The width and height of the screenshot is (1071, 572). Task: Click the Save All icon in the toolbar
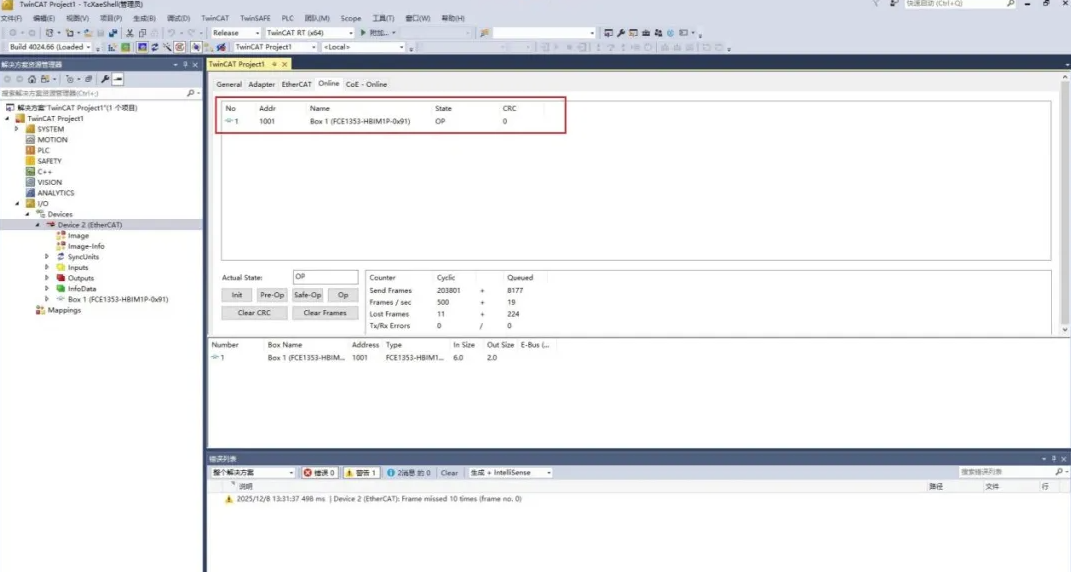coord(113,33)
